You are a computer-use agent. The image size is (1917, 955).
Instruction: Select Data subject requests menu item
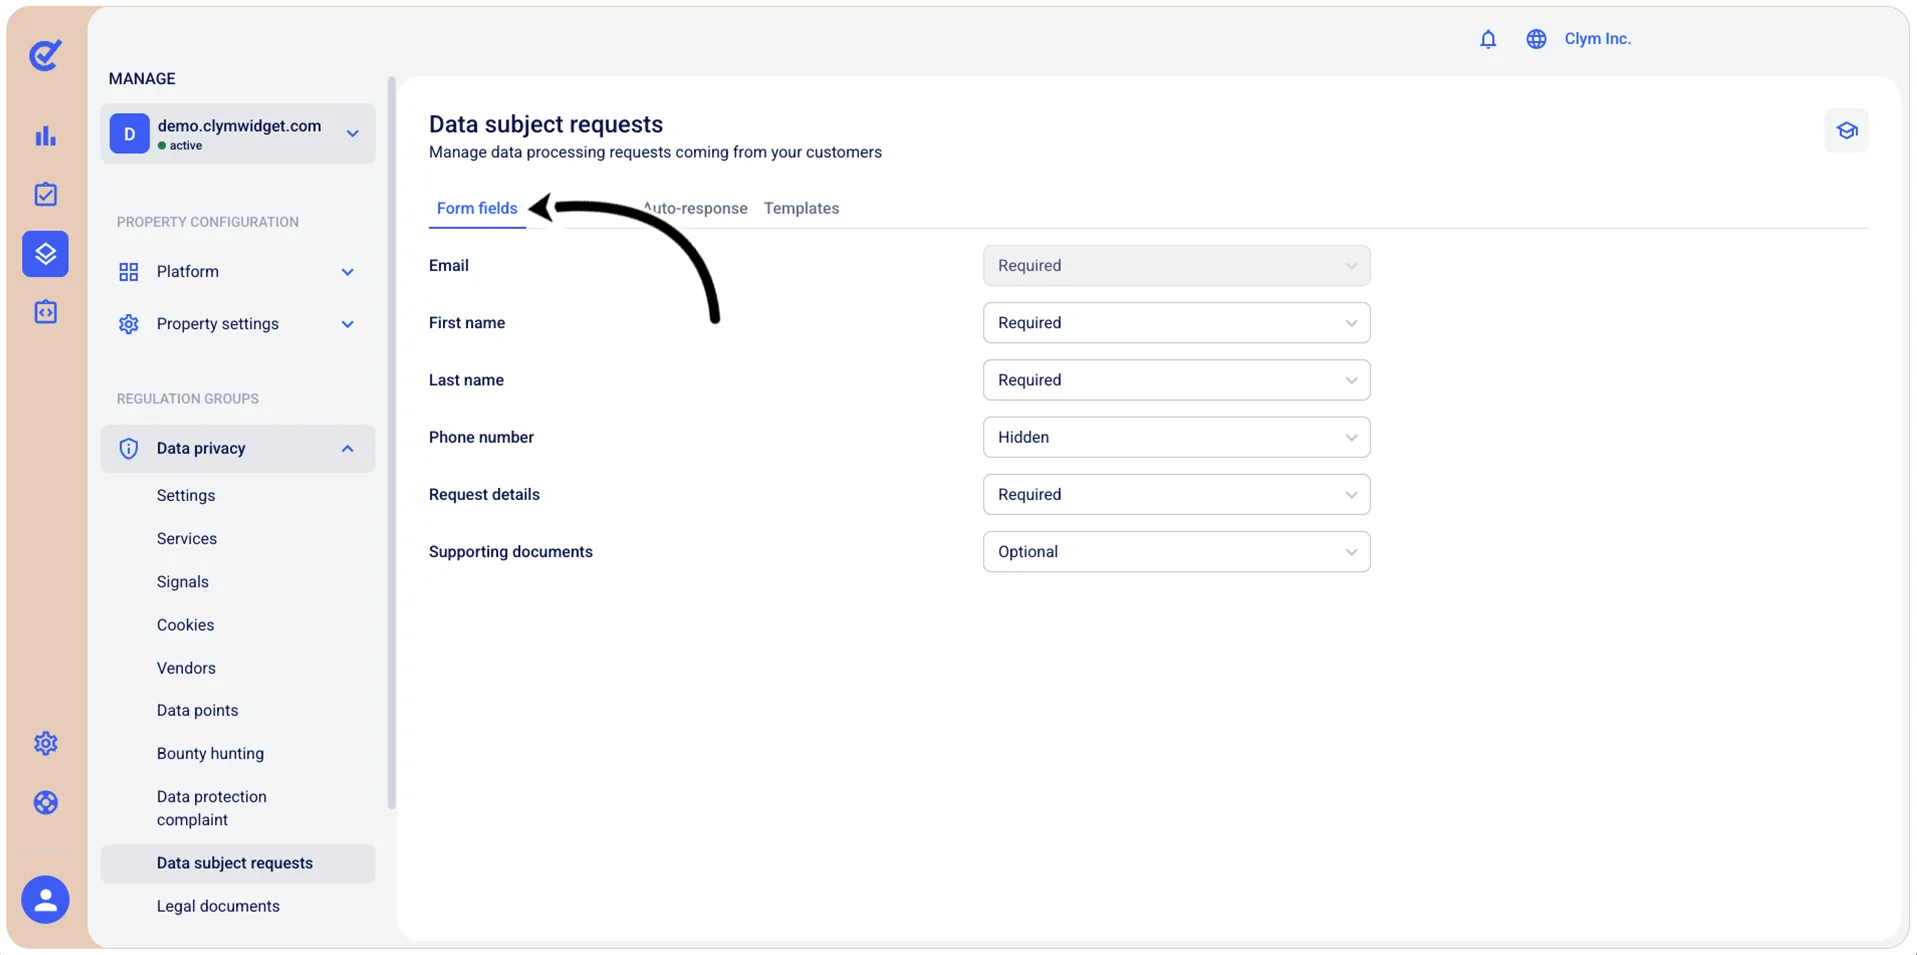click(x=238, y=863)
